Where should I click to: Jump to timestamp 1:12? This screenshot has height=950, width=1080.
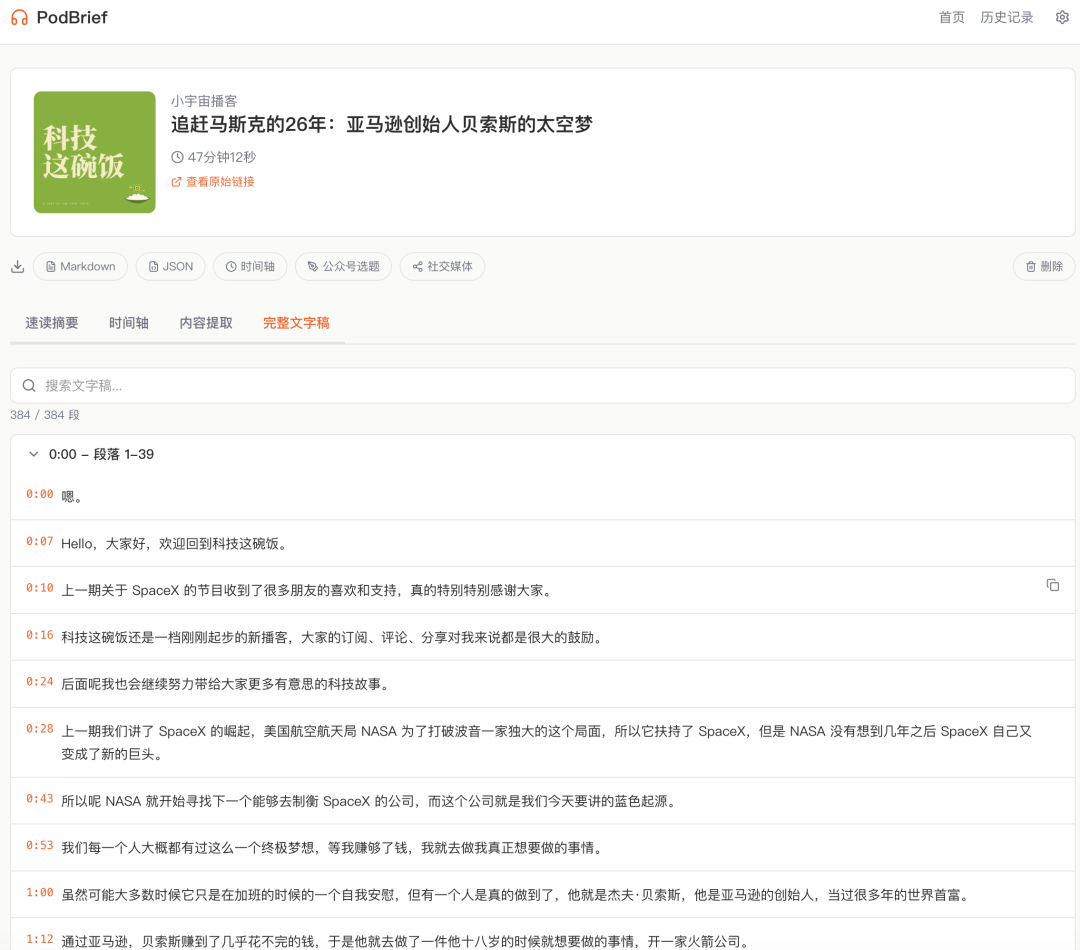(x=39, y=939)
